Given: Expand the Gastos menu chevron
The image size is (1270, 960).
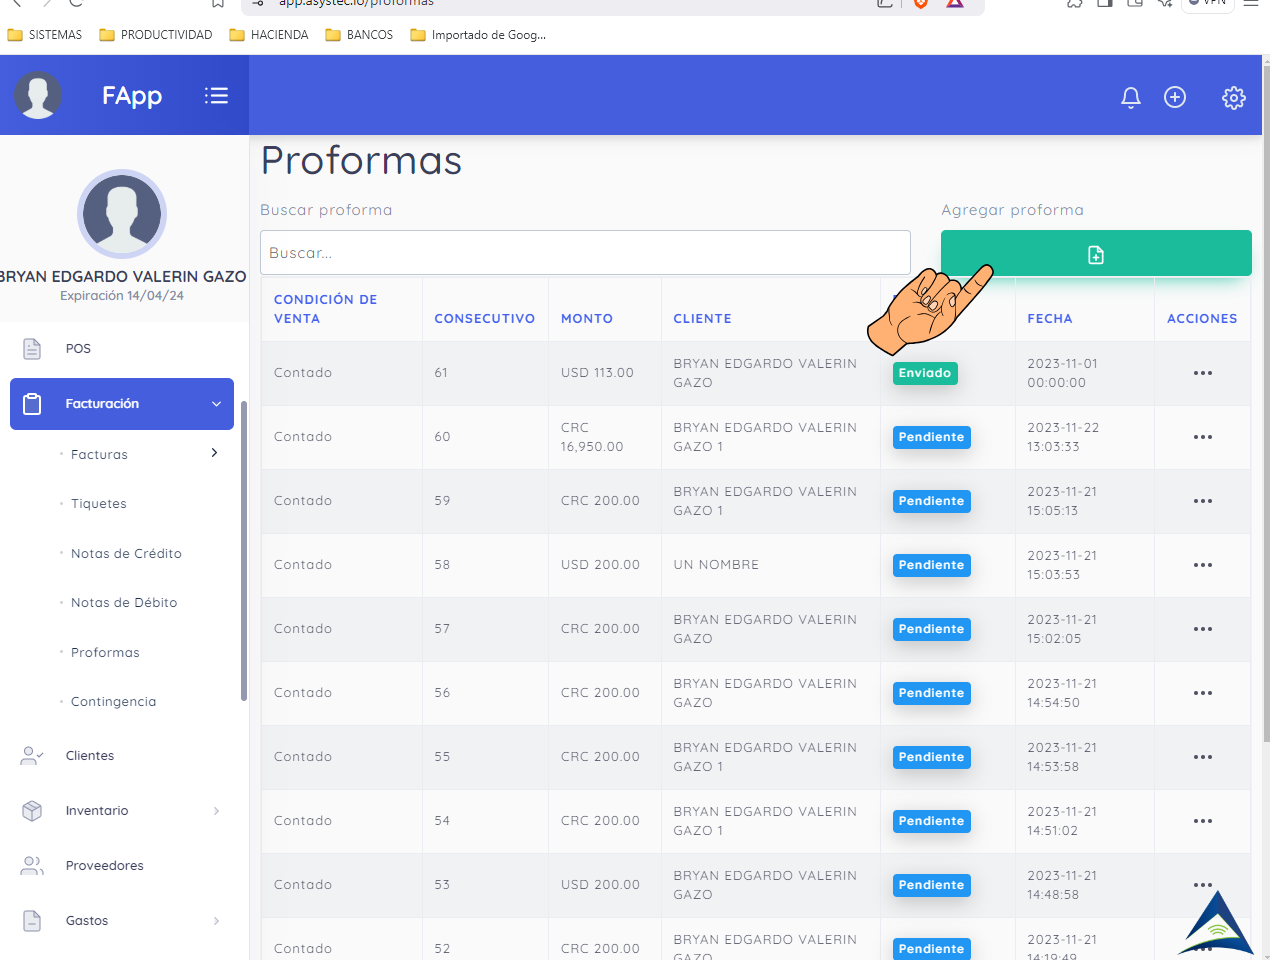Looking at the screenshot, I should click(x=216, y=921).
